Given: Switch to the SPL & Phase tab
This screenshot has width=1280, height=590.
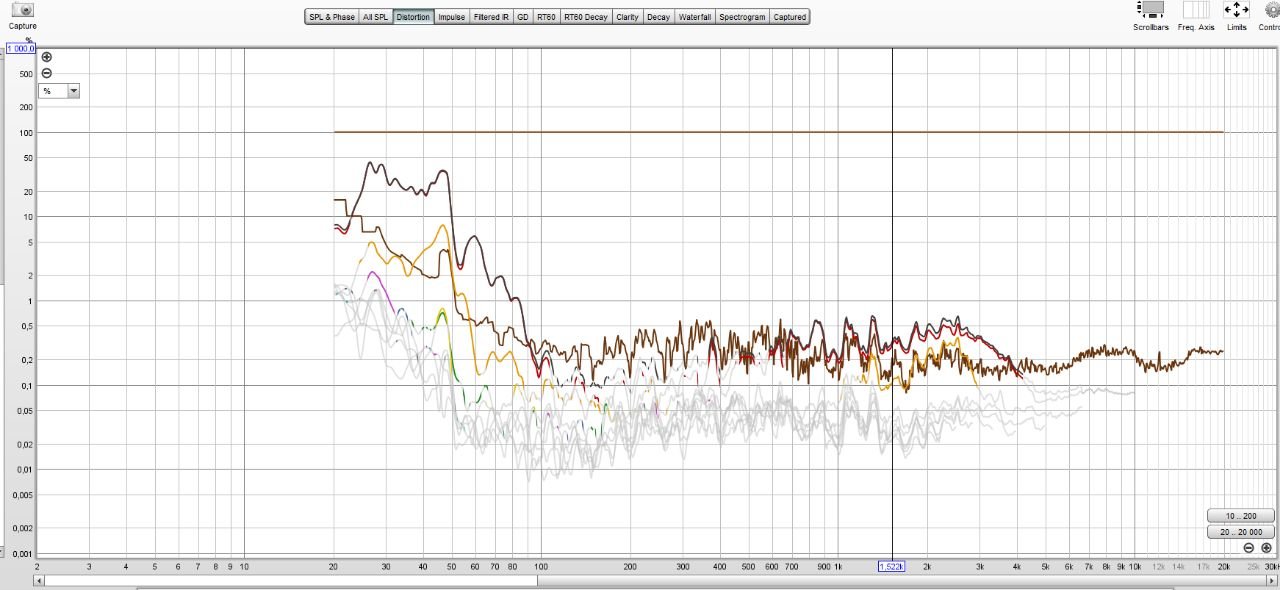Looking at the screenshot, I should tap(331, 17).
